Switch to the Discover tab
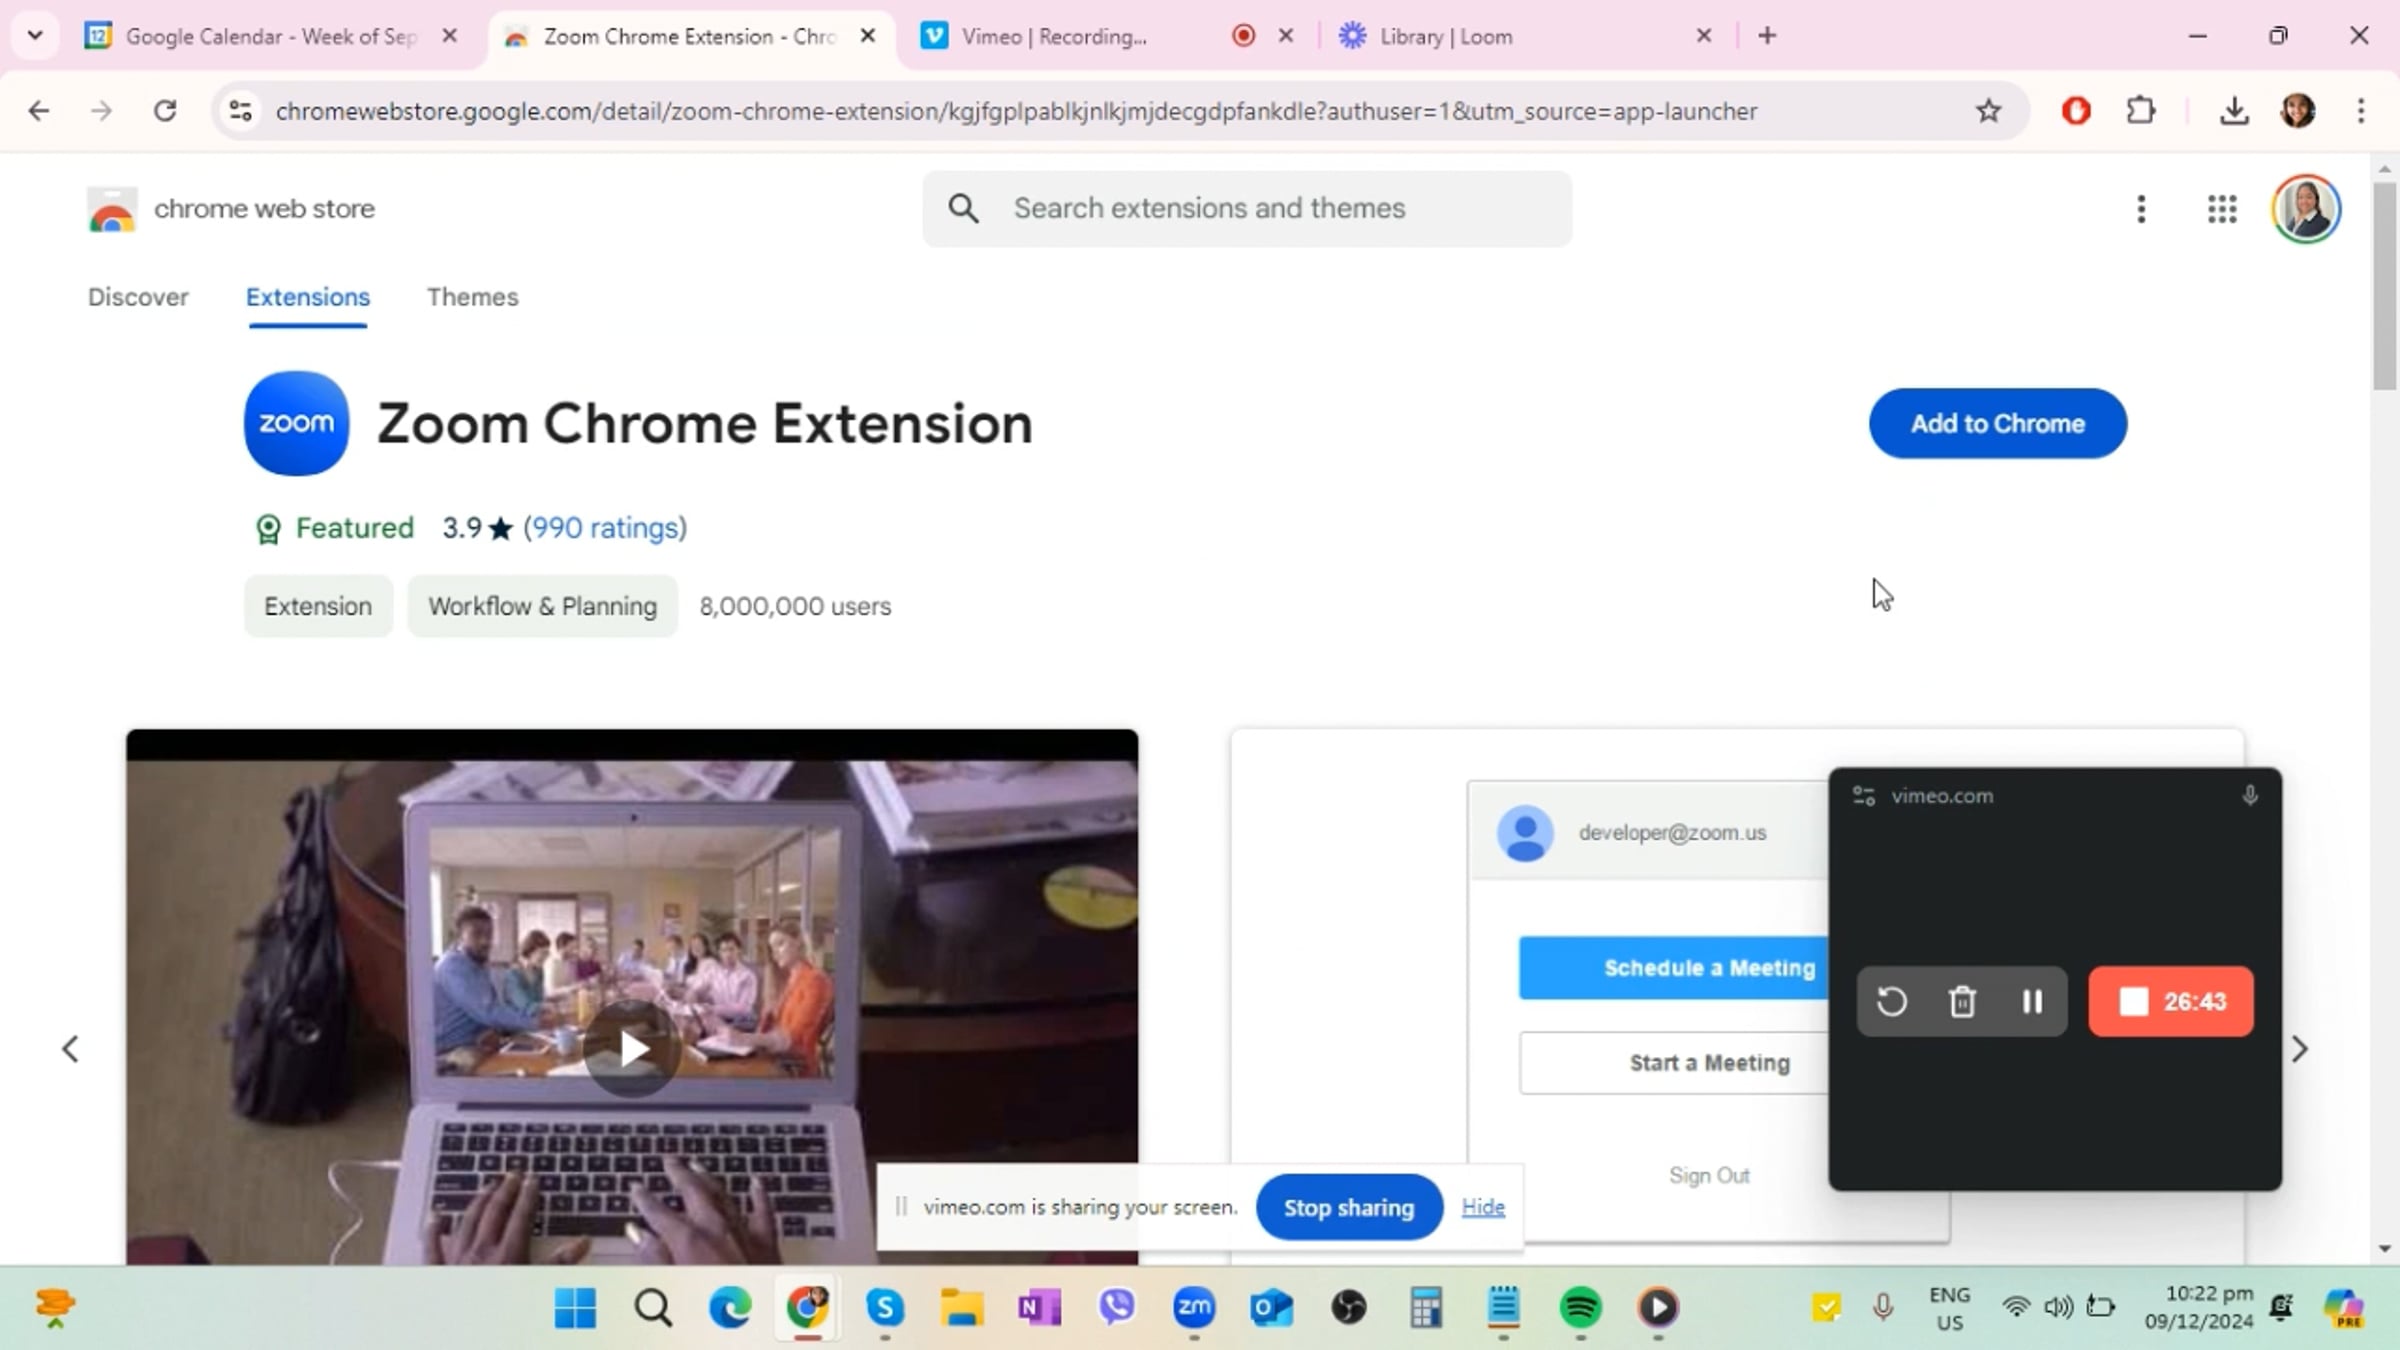The image size is (2400, 1350). pos(138,297)
